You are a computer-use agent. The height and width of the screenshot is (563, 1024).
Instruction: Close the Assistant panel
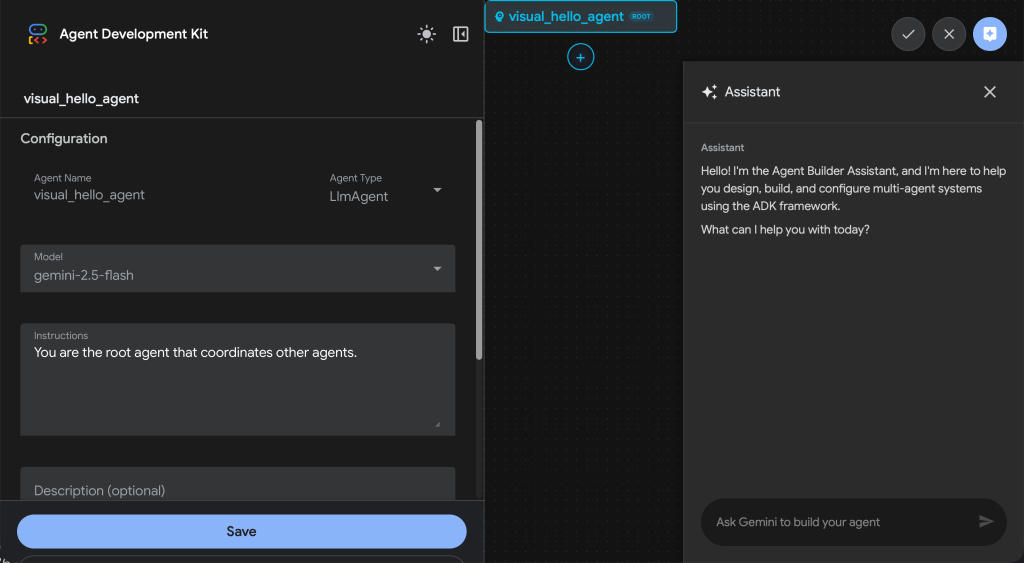click(x=990, y=92)
